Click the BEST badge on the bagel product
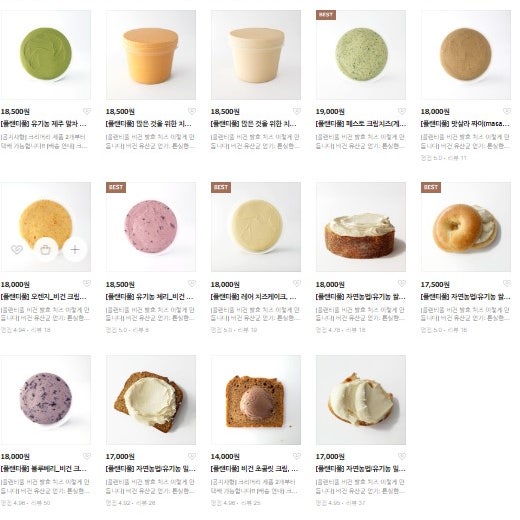The height and width of the screenshot is (520, 520). pyautogui.click(x=431, y=187)
